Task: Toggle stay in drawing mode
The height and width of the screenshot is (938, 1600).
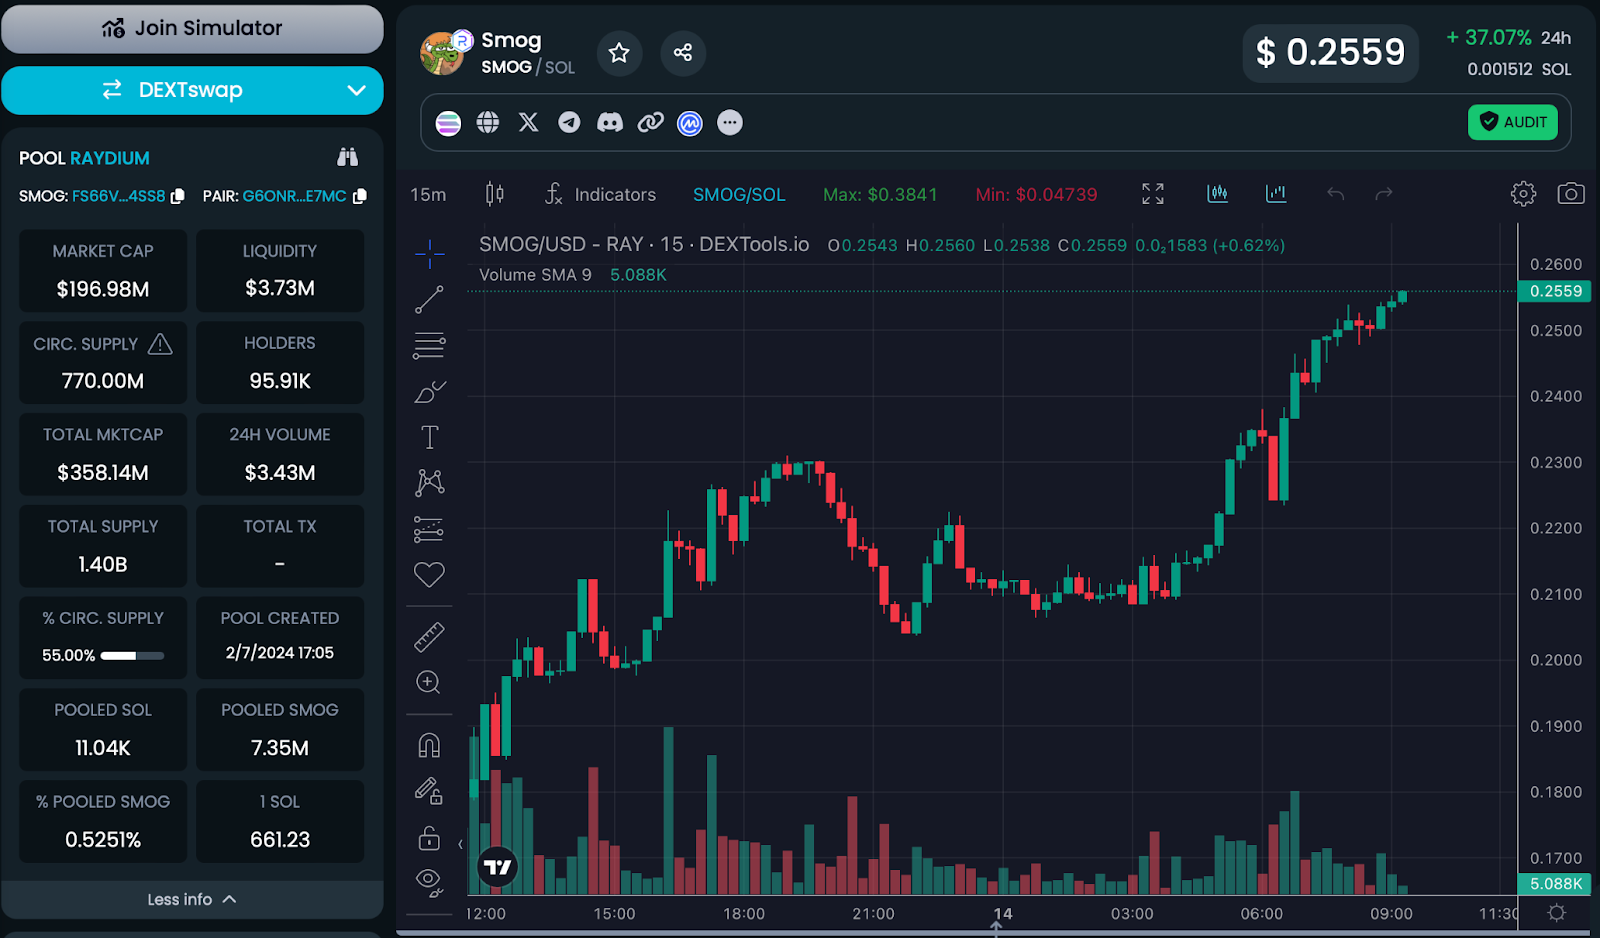Action: (x=429, y=792)
